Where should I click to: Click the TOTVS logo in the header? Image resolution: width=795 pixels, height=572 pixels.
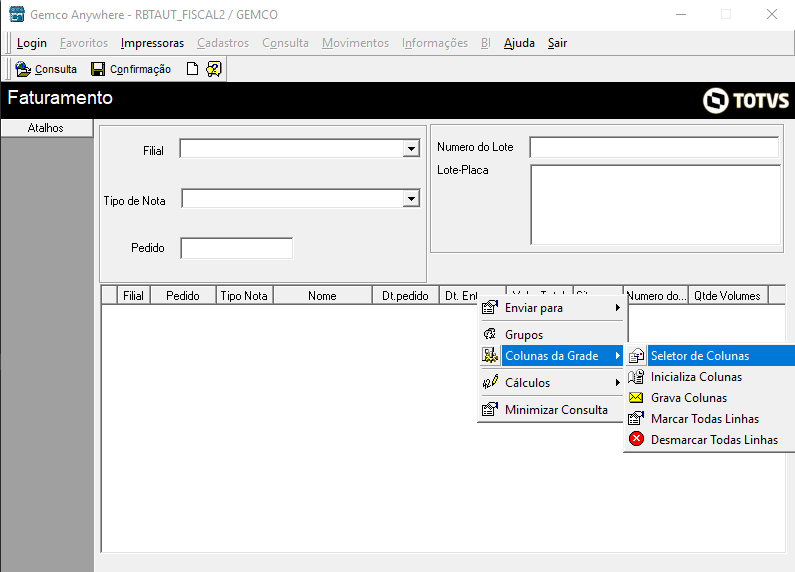click(x=746, y=100)
